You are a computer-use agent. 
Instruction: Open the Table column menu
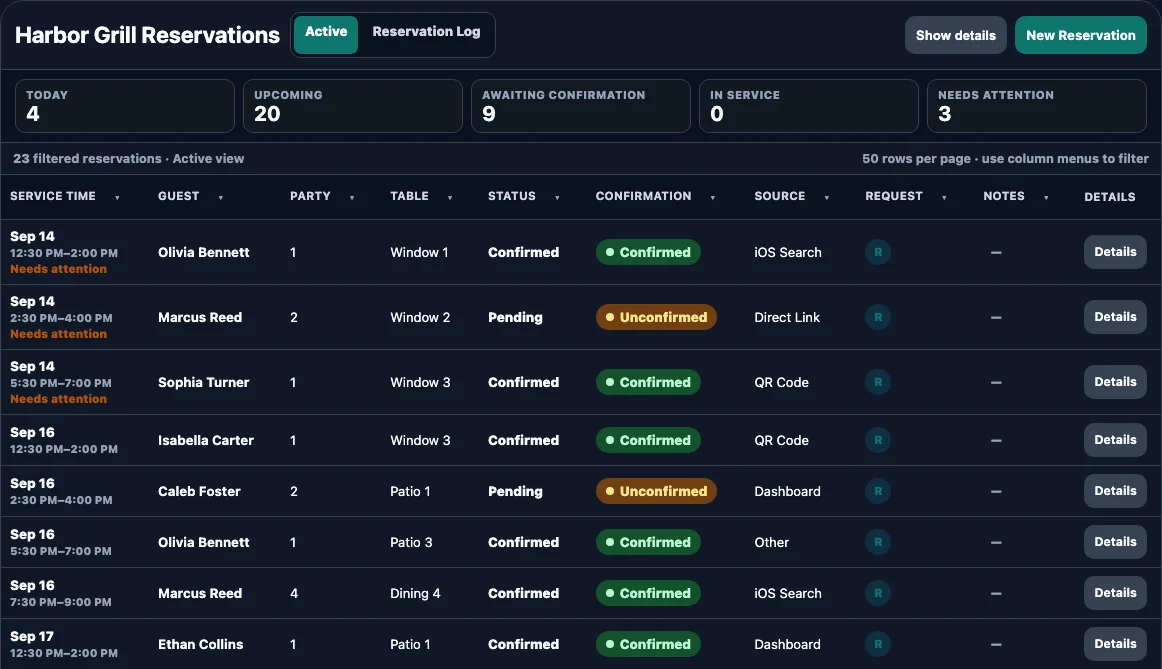click(450, 197)
